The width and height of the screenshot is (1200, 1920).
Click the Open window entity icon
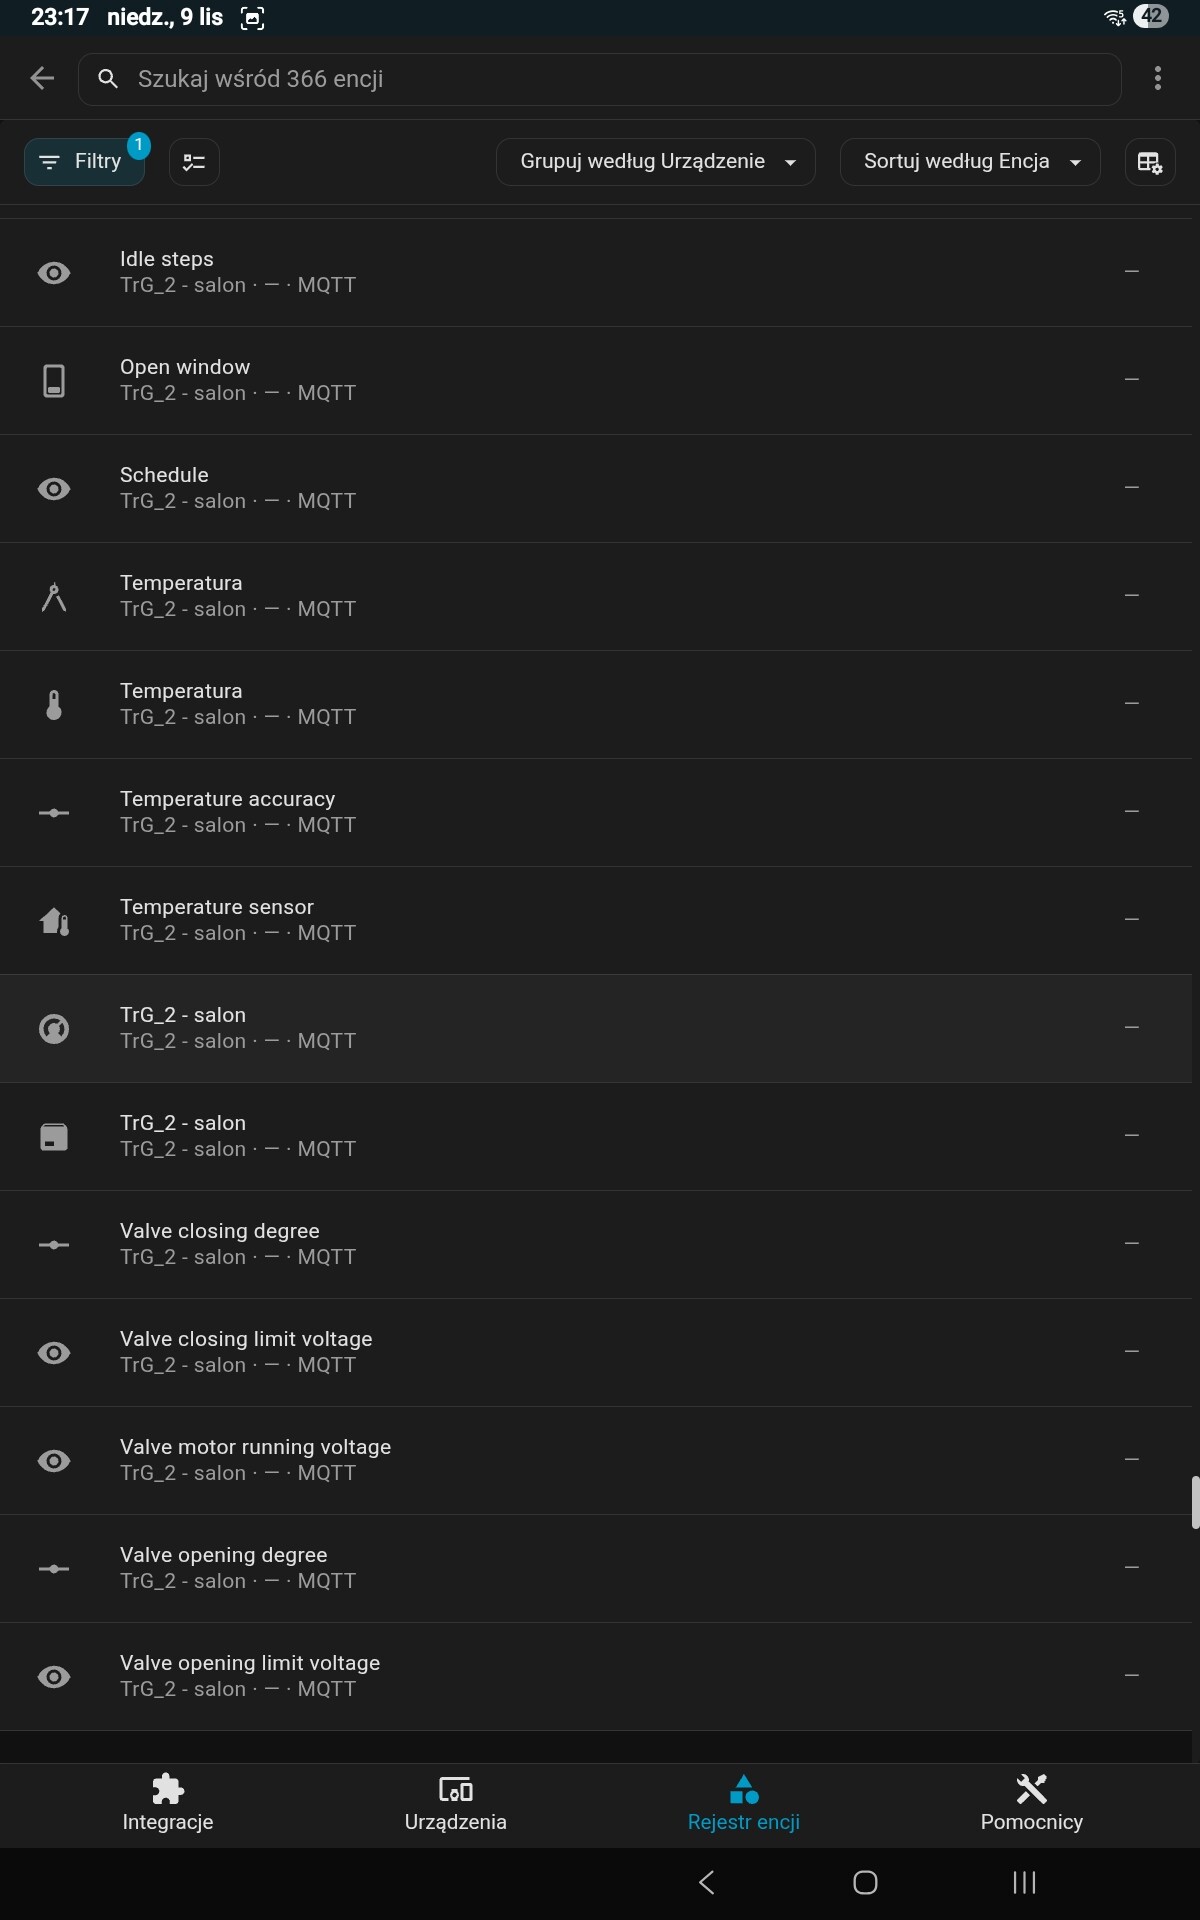click(x=54, y=381)
